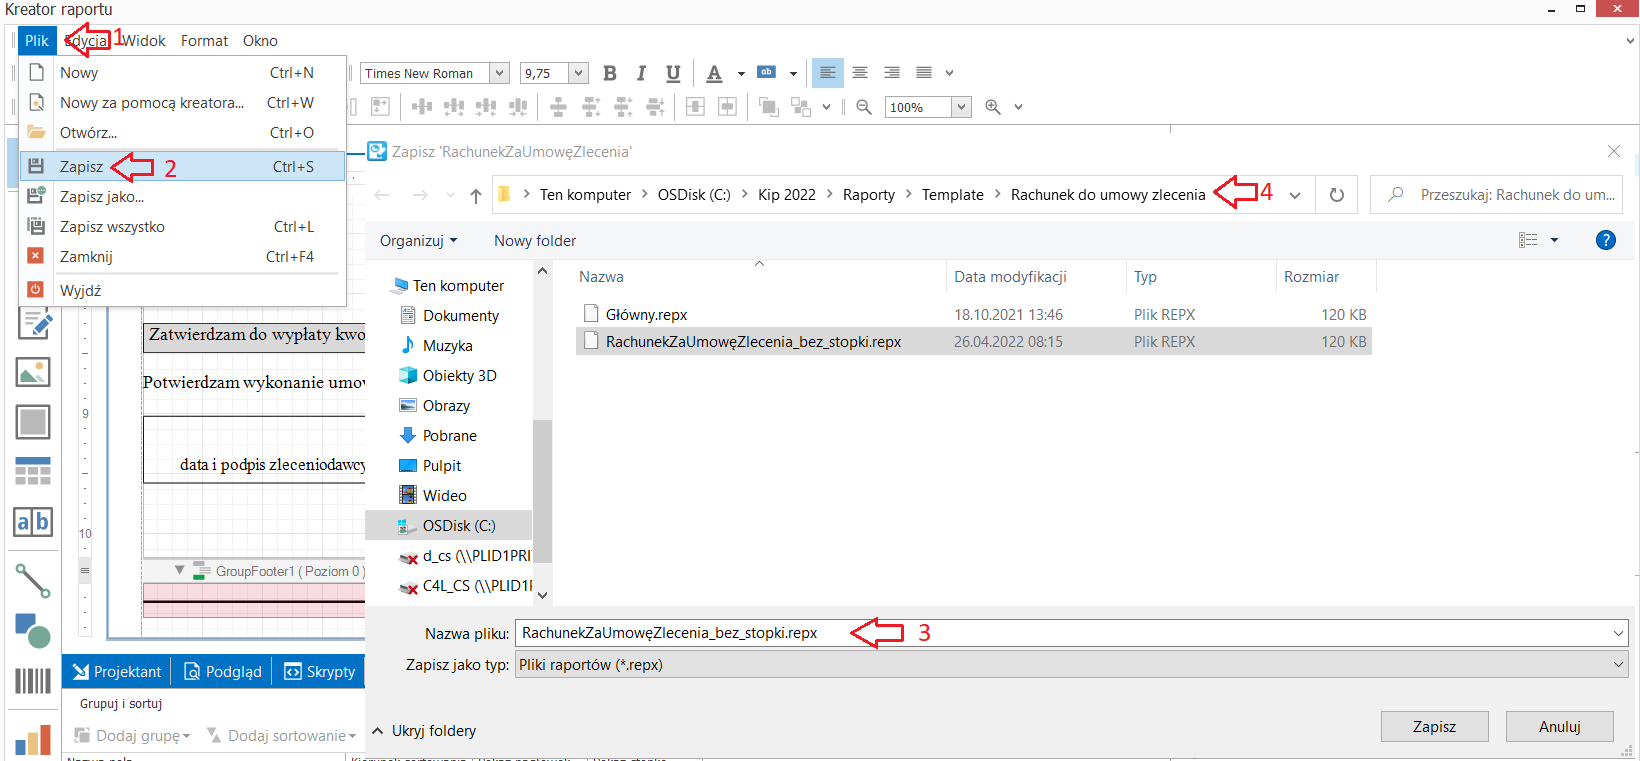Select the table control in toolbox

pyautogui.click(x=33, y=472)
